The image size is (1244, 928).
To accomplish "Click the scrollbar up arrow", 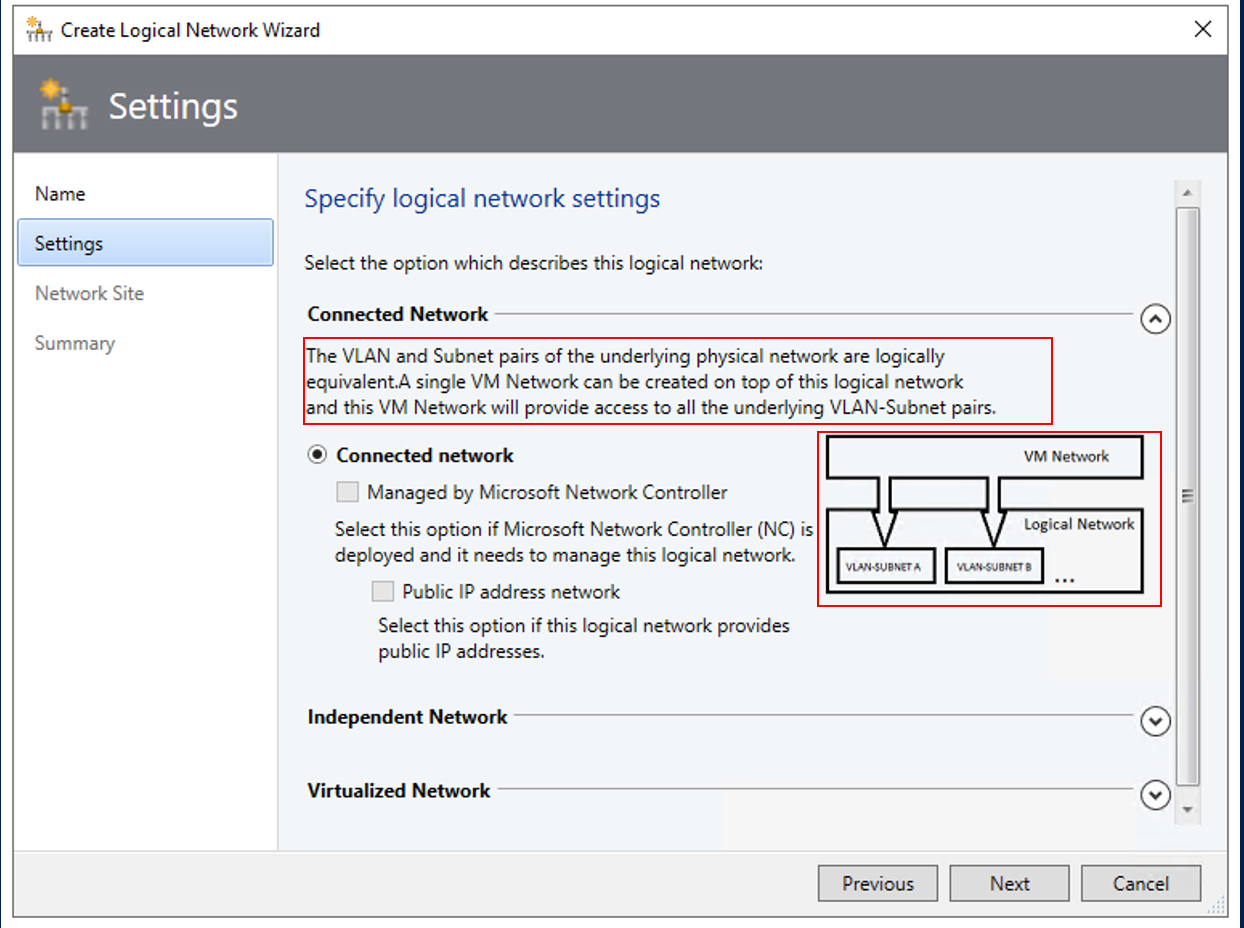I will point(1187,192).
